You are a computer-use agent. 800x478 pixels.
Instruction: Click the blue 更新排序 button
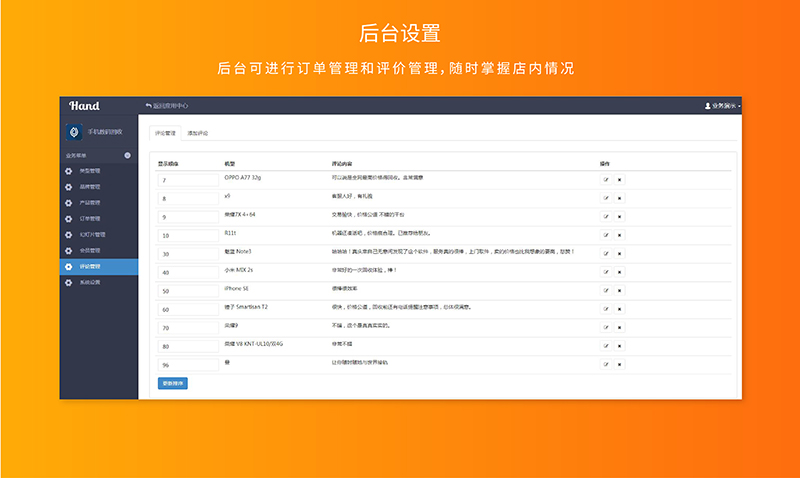click(172, 383)
